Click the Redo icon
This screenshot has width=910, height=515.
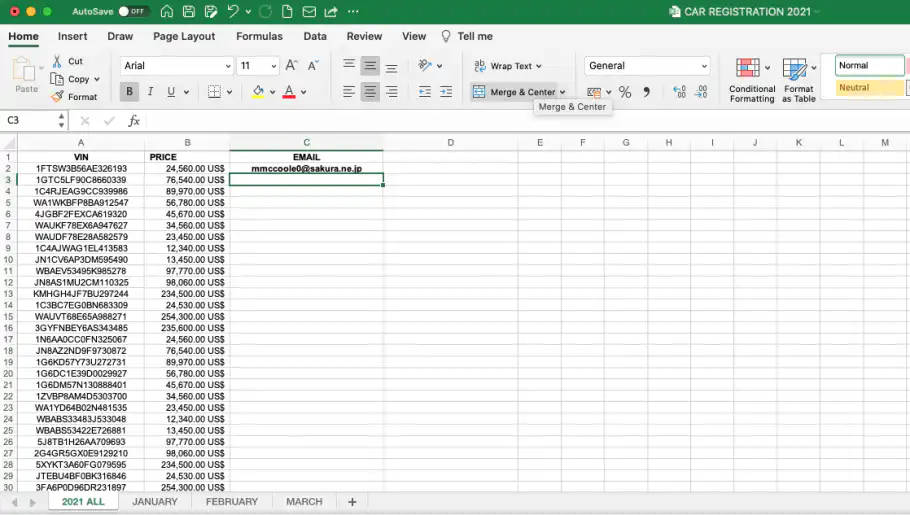(x=266, y=11)
